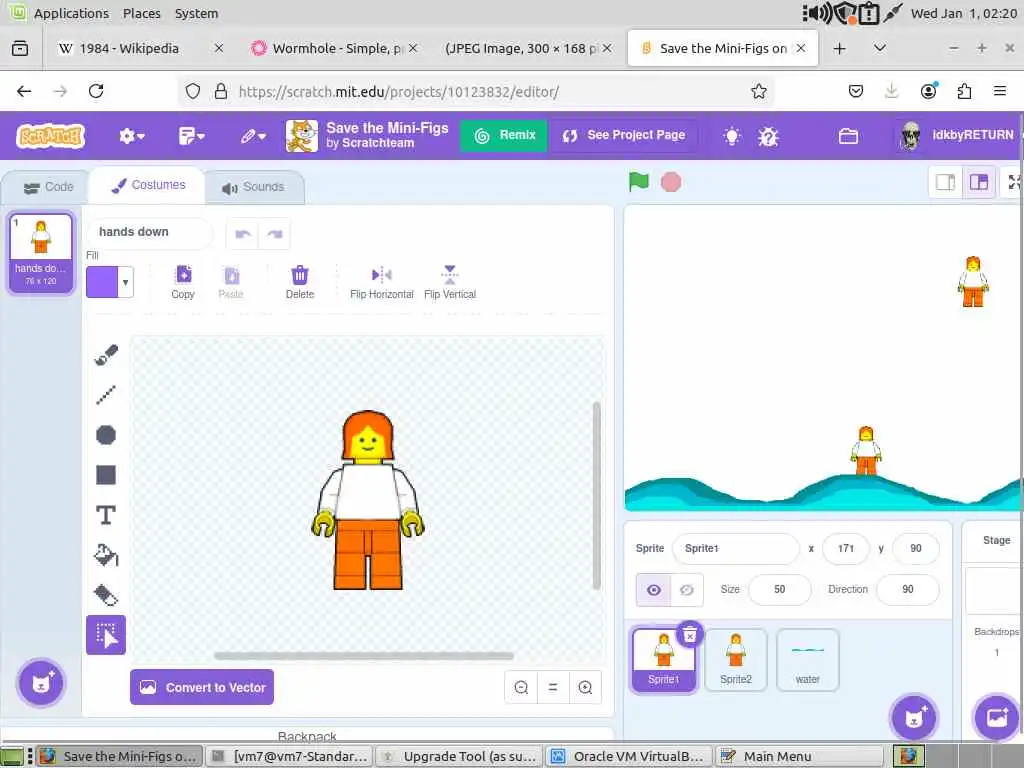The width and height of the screenshot is (1024, 768).
Task: Click the Copy icon
Action: click(x=184, y=282)
